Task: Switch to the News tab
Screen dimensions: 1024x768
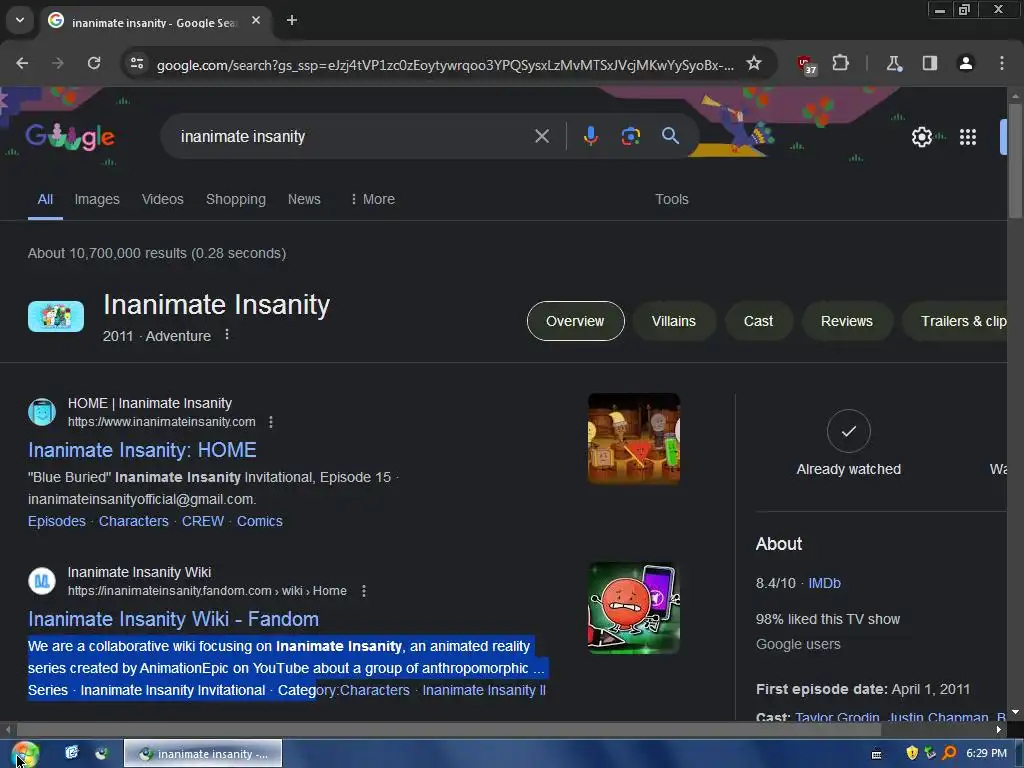Action: point(304,199)
